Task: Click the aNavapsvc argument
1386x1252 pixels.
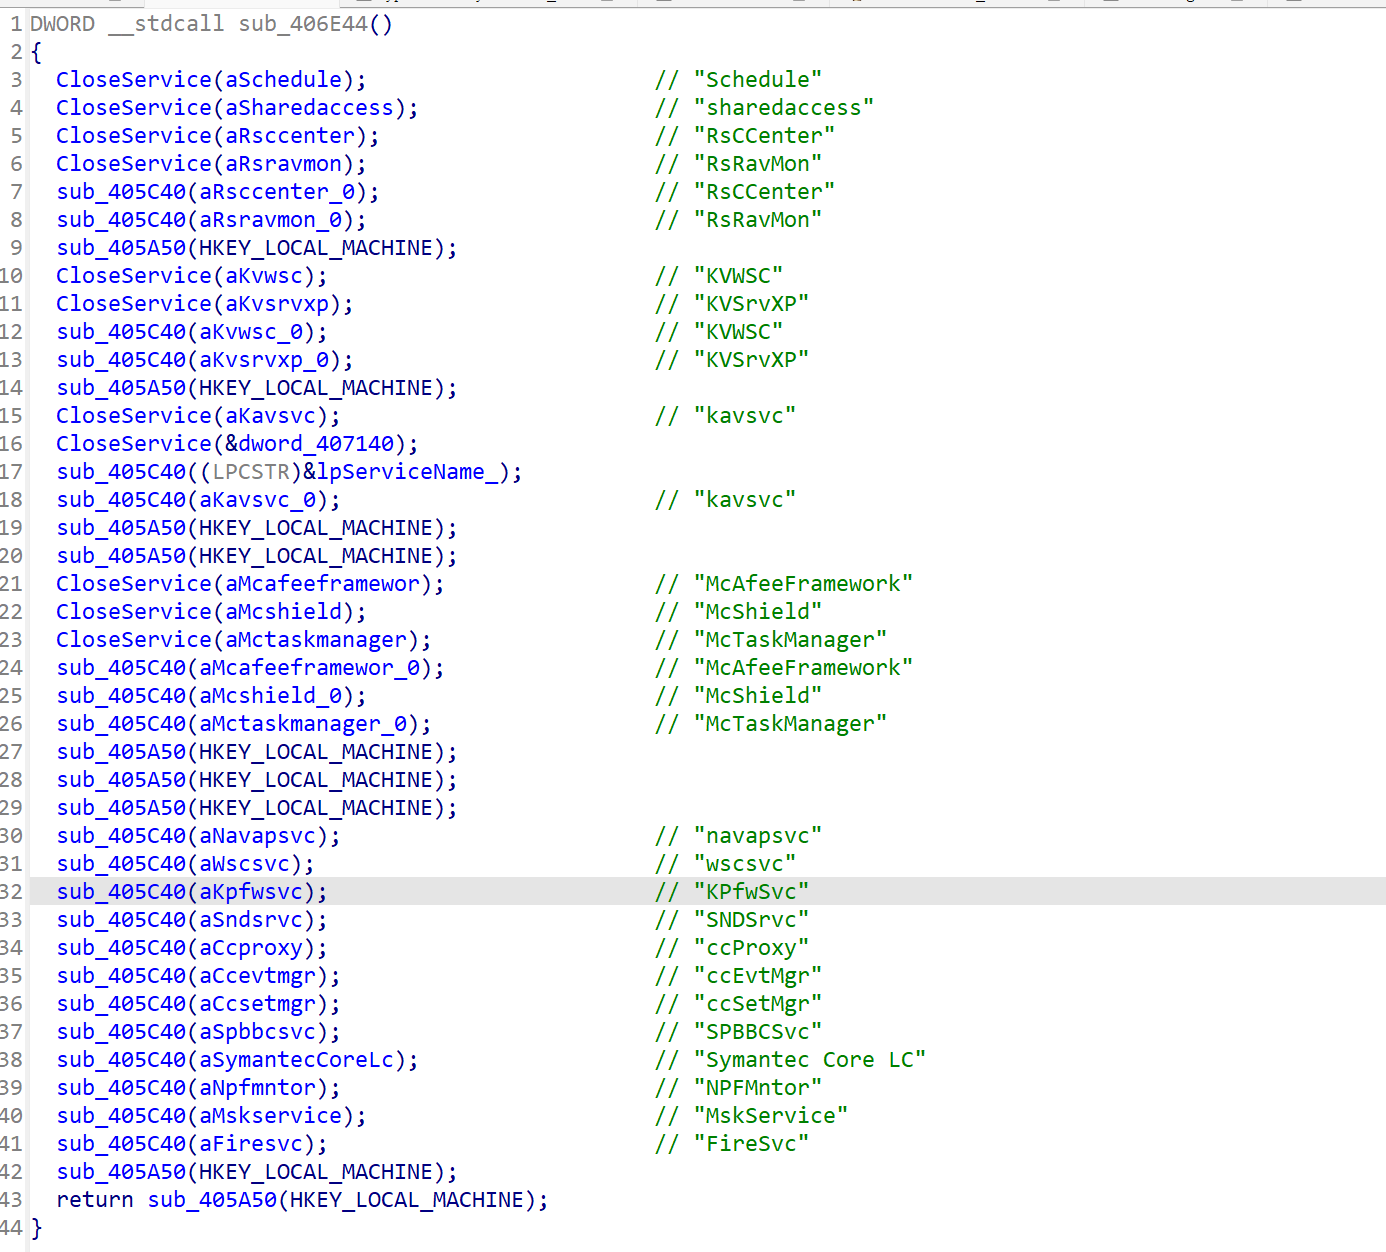Action: pyautogui.click(x=258, y=835)
